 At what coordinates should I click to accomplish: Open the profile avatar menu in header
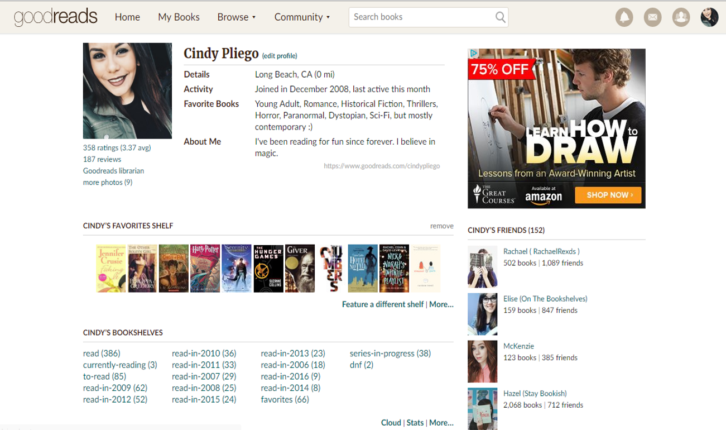pyautogui.click(x=709, y=18)
